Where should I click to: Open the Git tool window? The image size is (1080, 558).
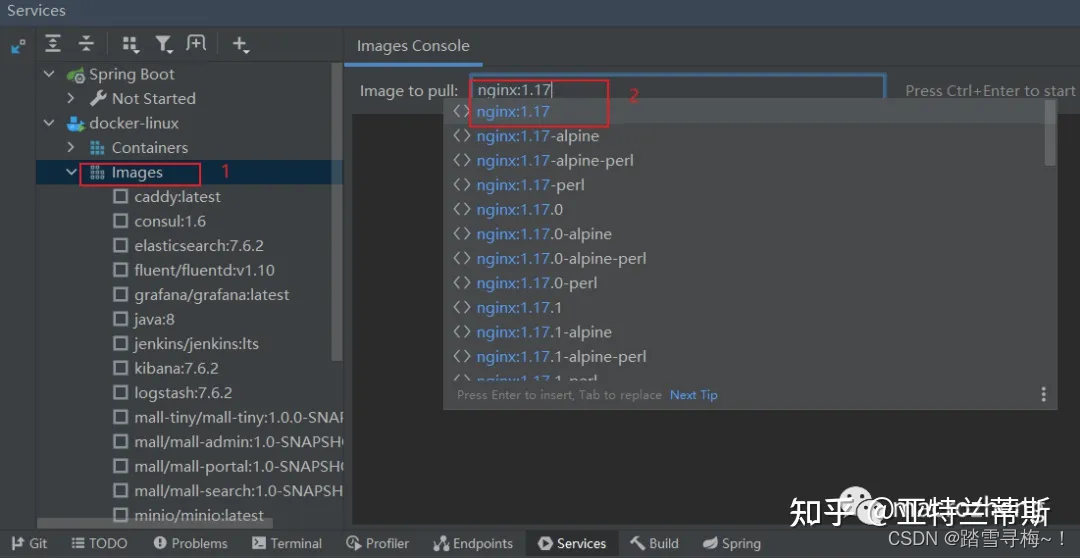point(30,543)
